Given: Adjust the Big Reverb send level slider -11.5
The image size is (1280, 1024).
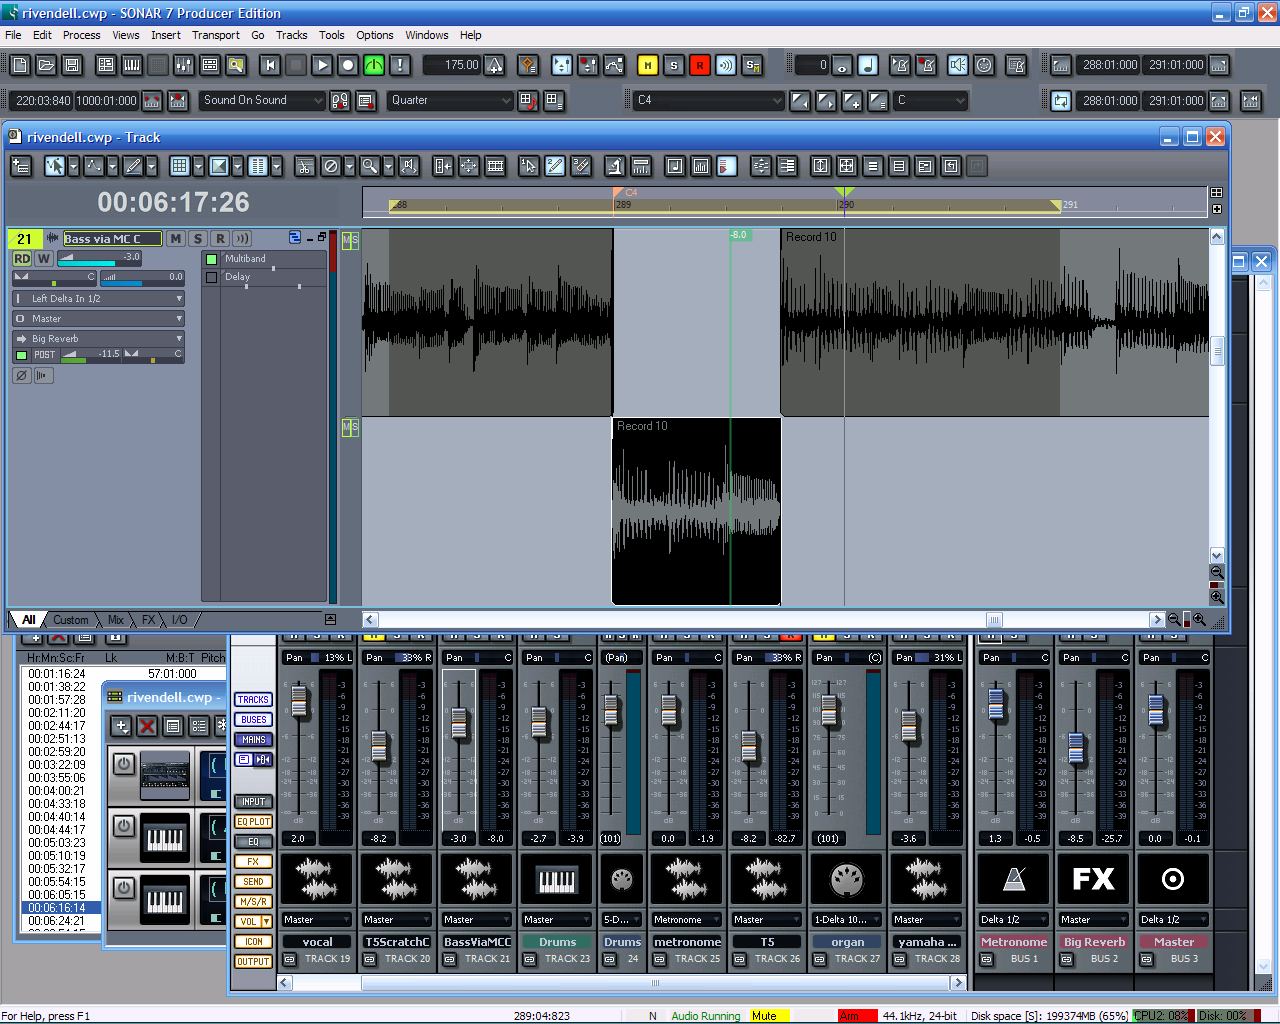Looking at the screenshot, I should coord(91,354).
